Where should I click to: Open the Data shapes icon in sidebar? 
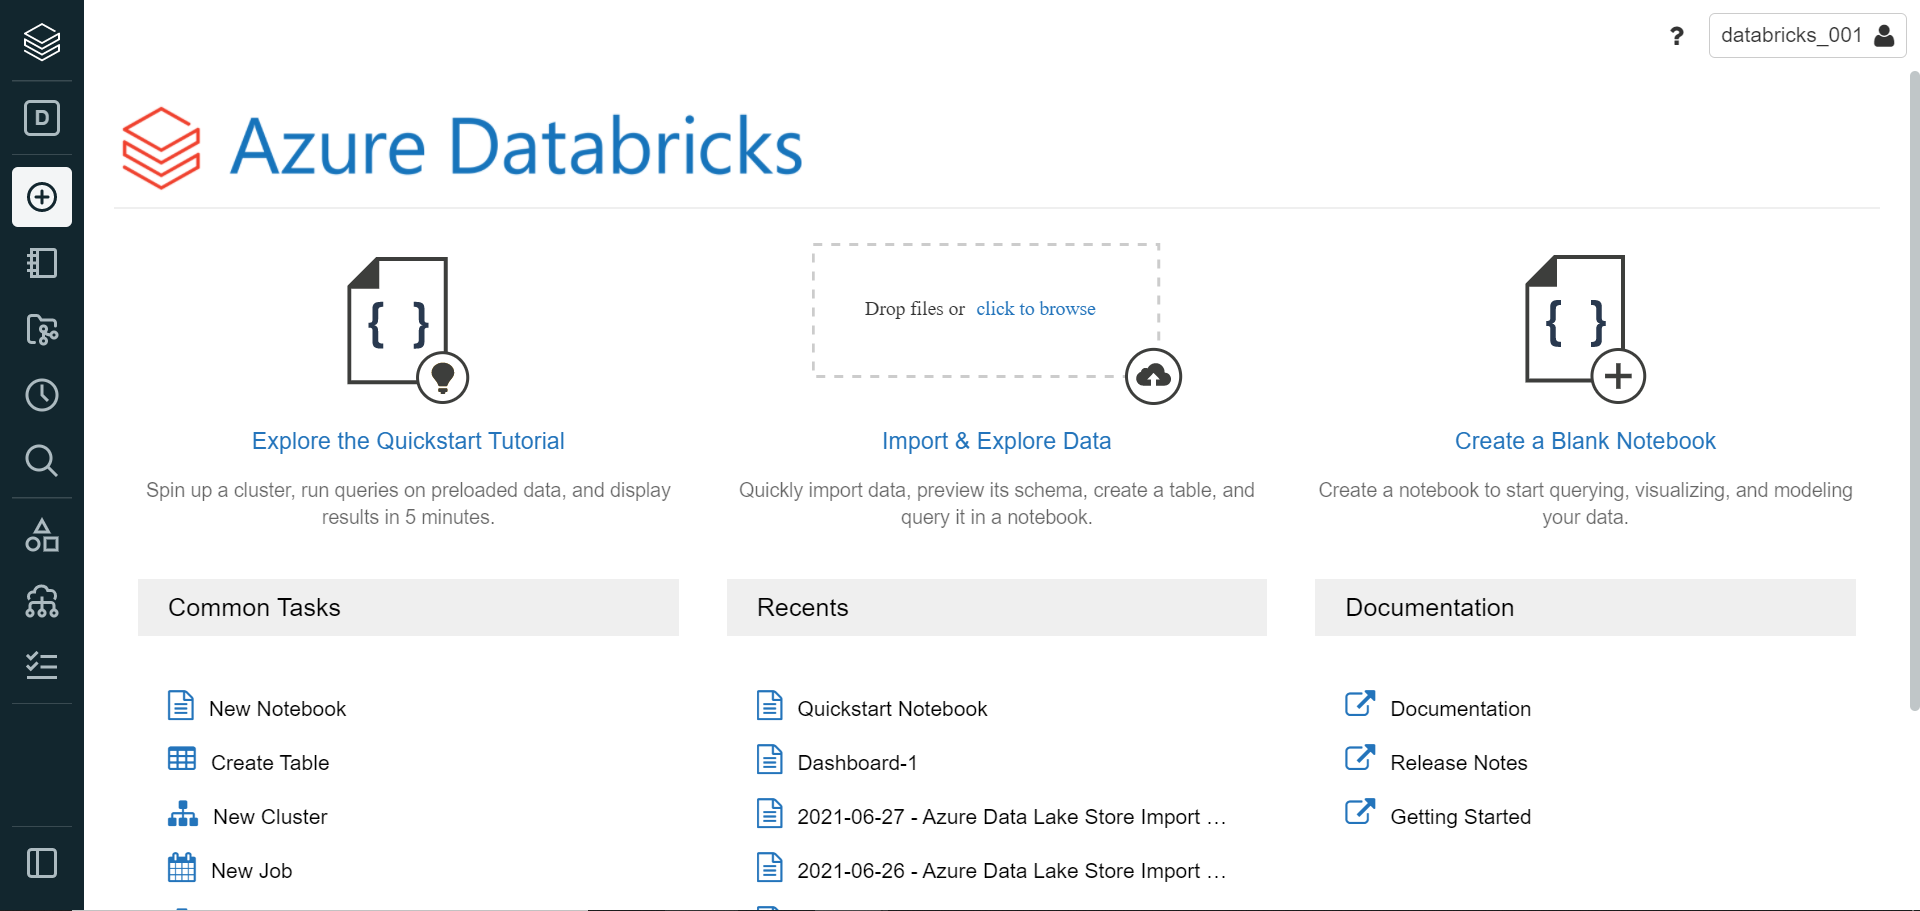point(42,536)
